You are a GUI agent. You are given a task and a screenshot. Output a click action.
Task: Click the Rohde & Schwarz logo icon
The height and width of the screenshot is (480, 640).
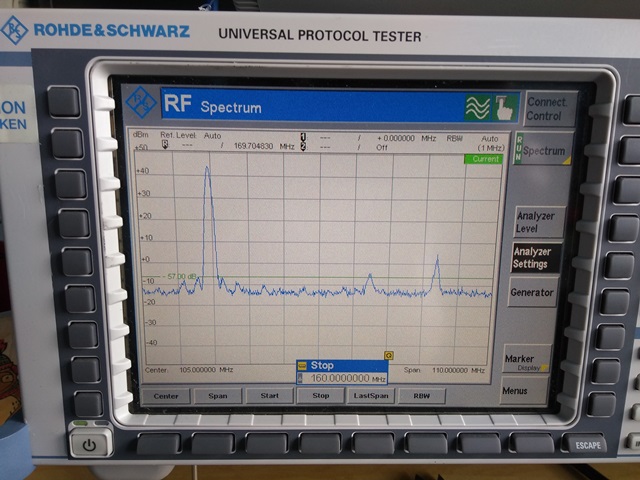pyautogui.click(x=15, y=30)
